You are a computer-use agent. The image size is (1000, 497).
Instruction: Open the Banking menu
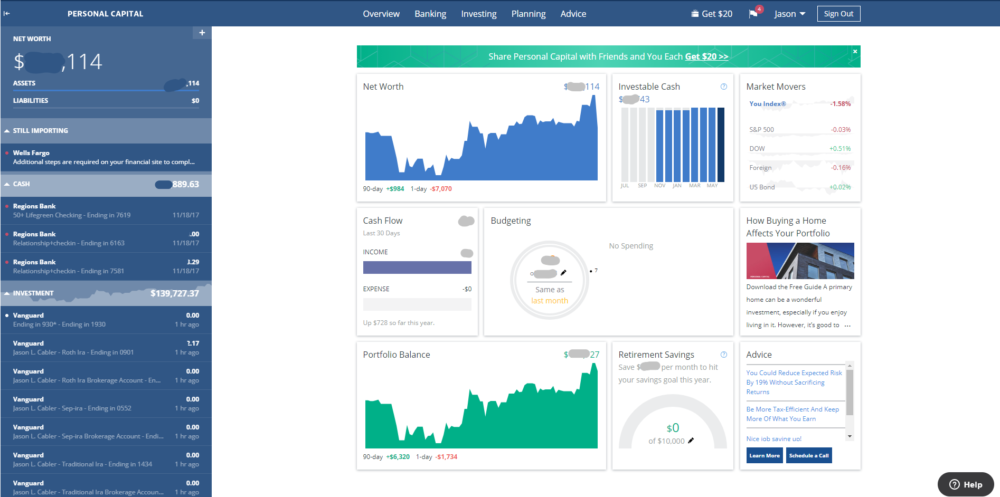430,13
